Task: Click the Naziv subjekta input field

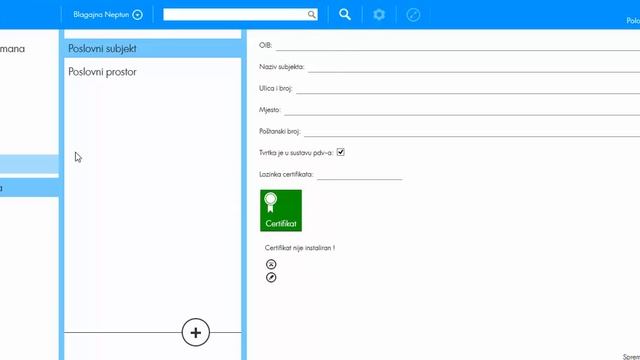Action: [474, 67]
